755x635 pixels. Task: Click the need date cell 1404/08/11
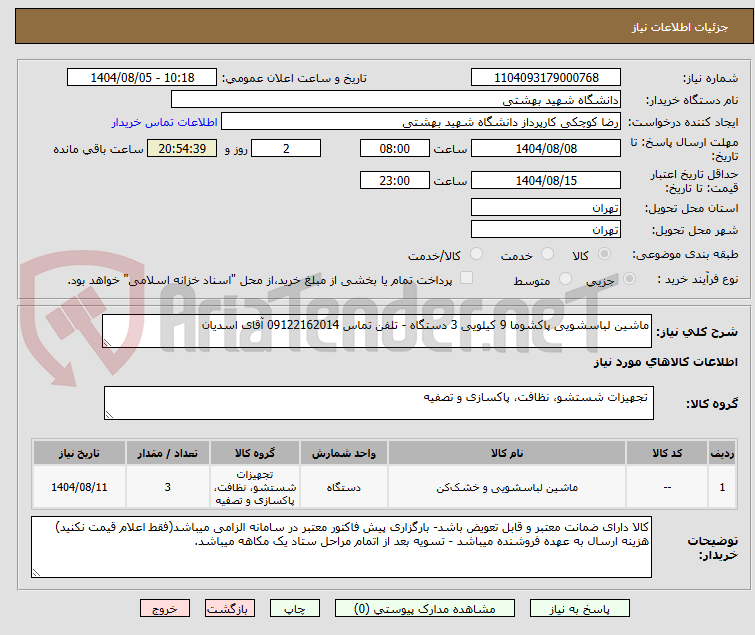pyautogui.click(x=79, y=487)
